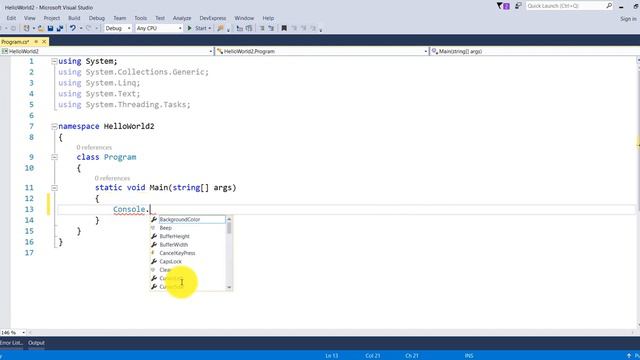
Task: Collapse the class Program block
Action: [54, 157]
